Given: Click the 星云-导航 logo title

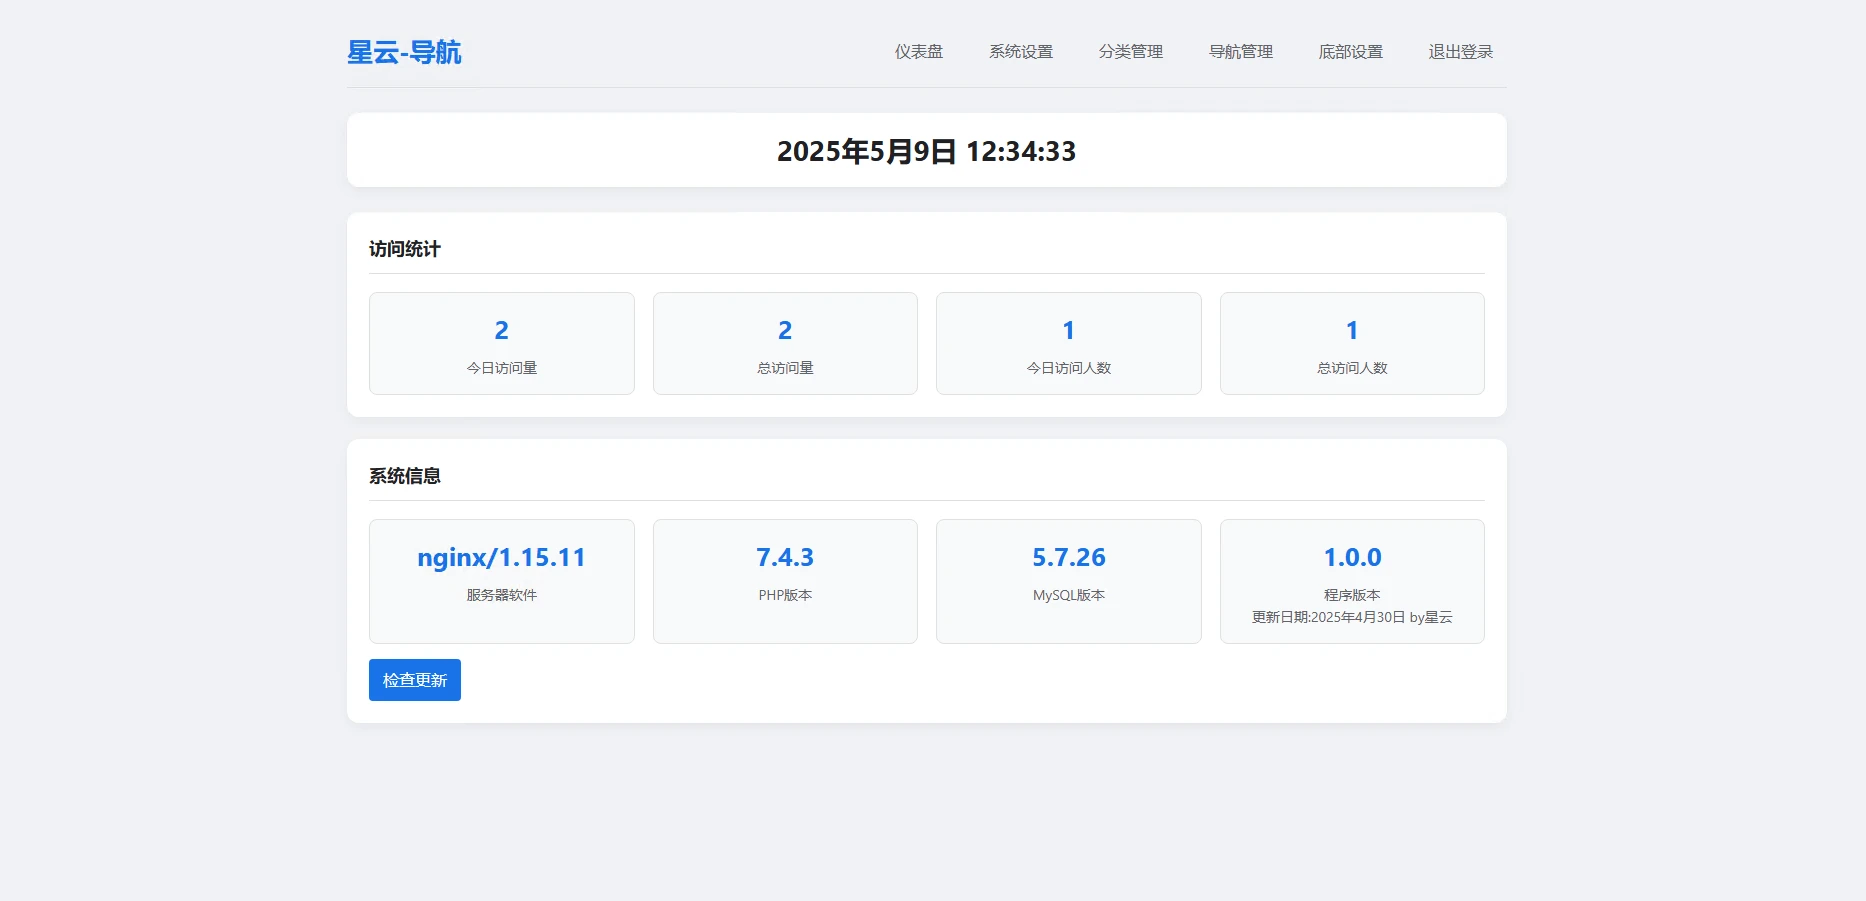Looking at the screenshot, I should coord(404,52).
